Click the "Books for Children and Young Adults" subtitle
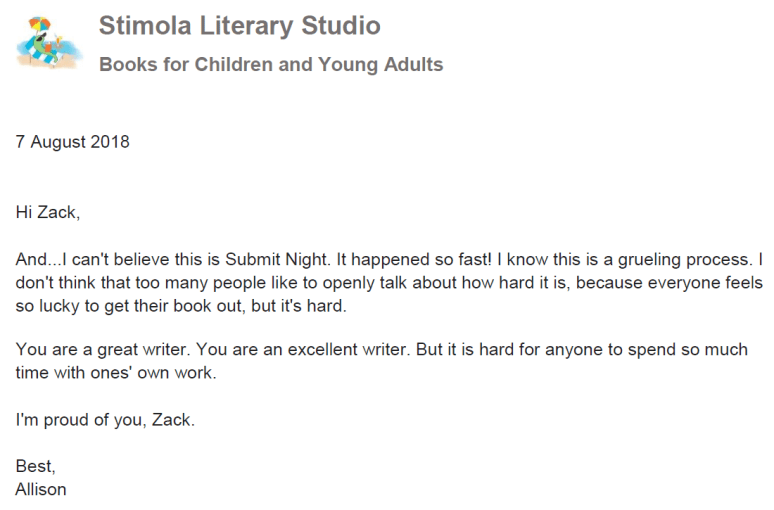Viewport: 774px width, 510px height. click(x=270, y=66)
